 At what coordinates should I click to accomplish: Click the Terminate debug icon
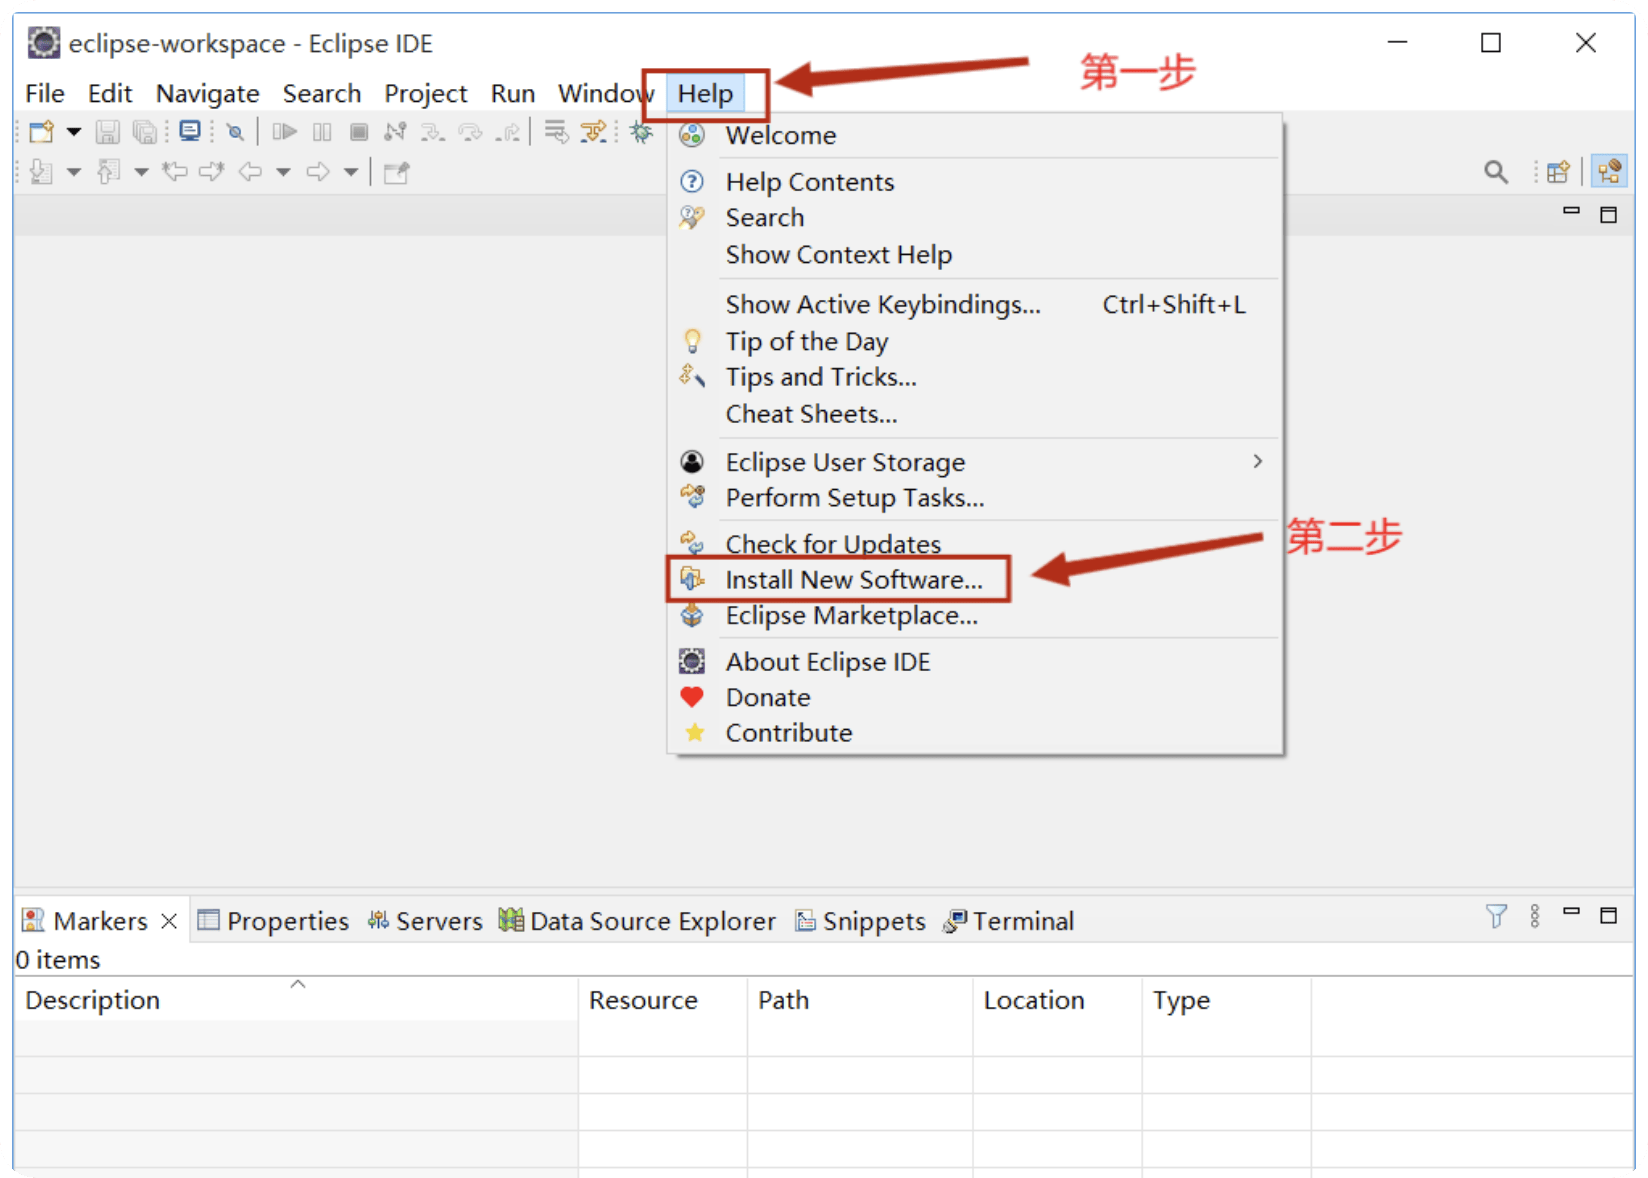click(359, 132)
